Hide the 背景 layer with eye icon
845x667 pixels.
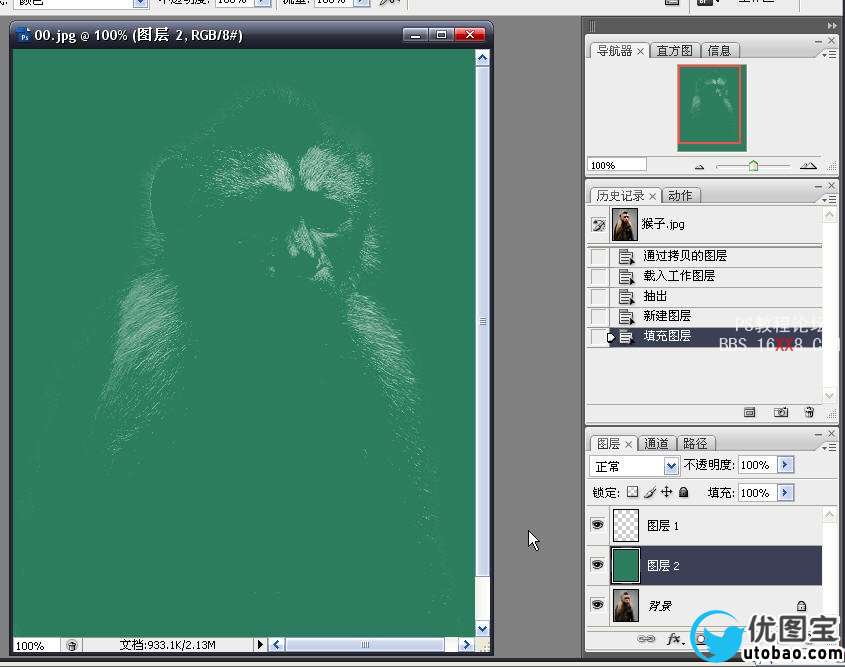[597, 605]
